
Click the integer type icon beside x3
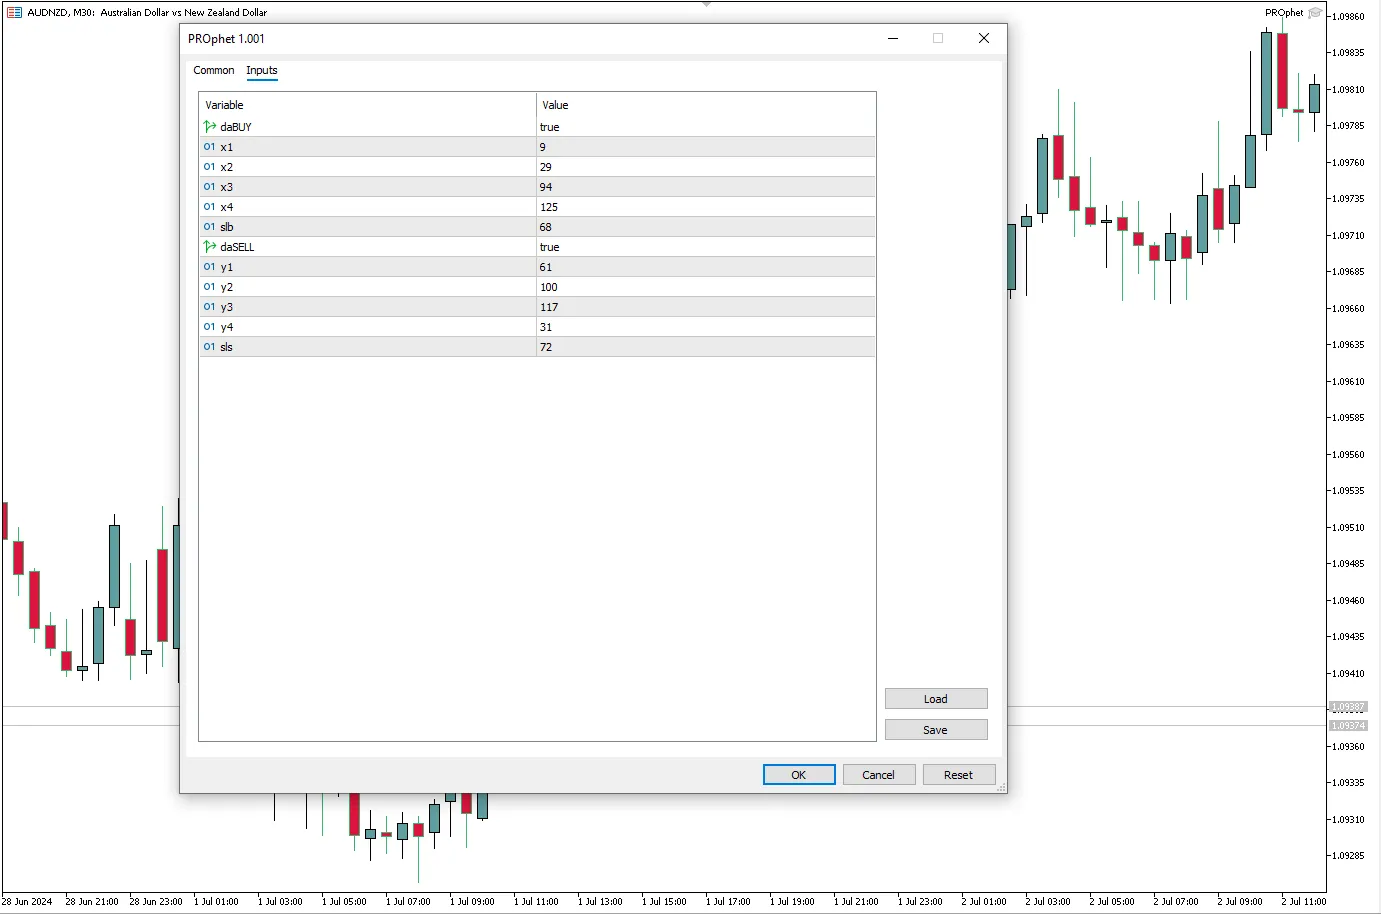210,187
